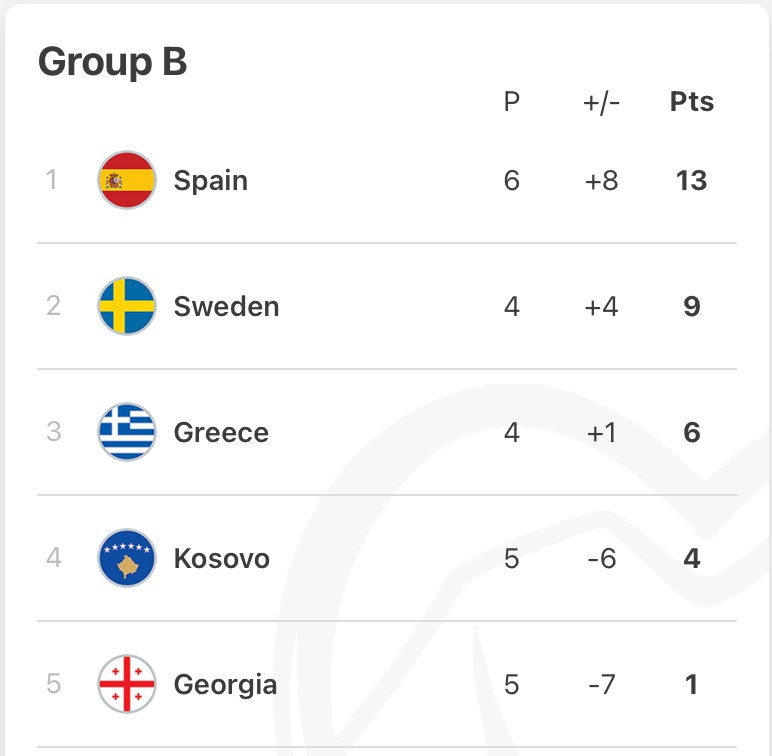Click the Georgia flag icon

[127, 684]
